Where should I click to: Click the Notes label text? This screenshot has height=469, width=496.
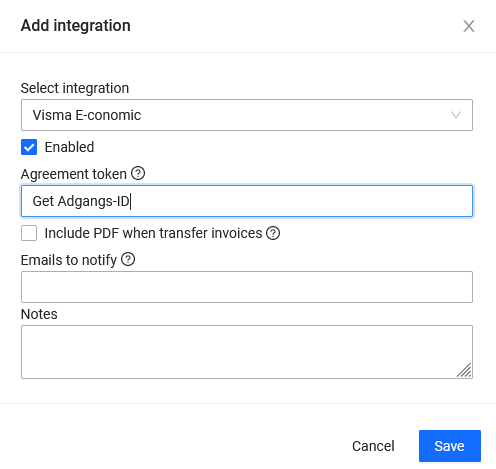(39, 314)
